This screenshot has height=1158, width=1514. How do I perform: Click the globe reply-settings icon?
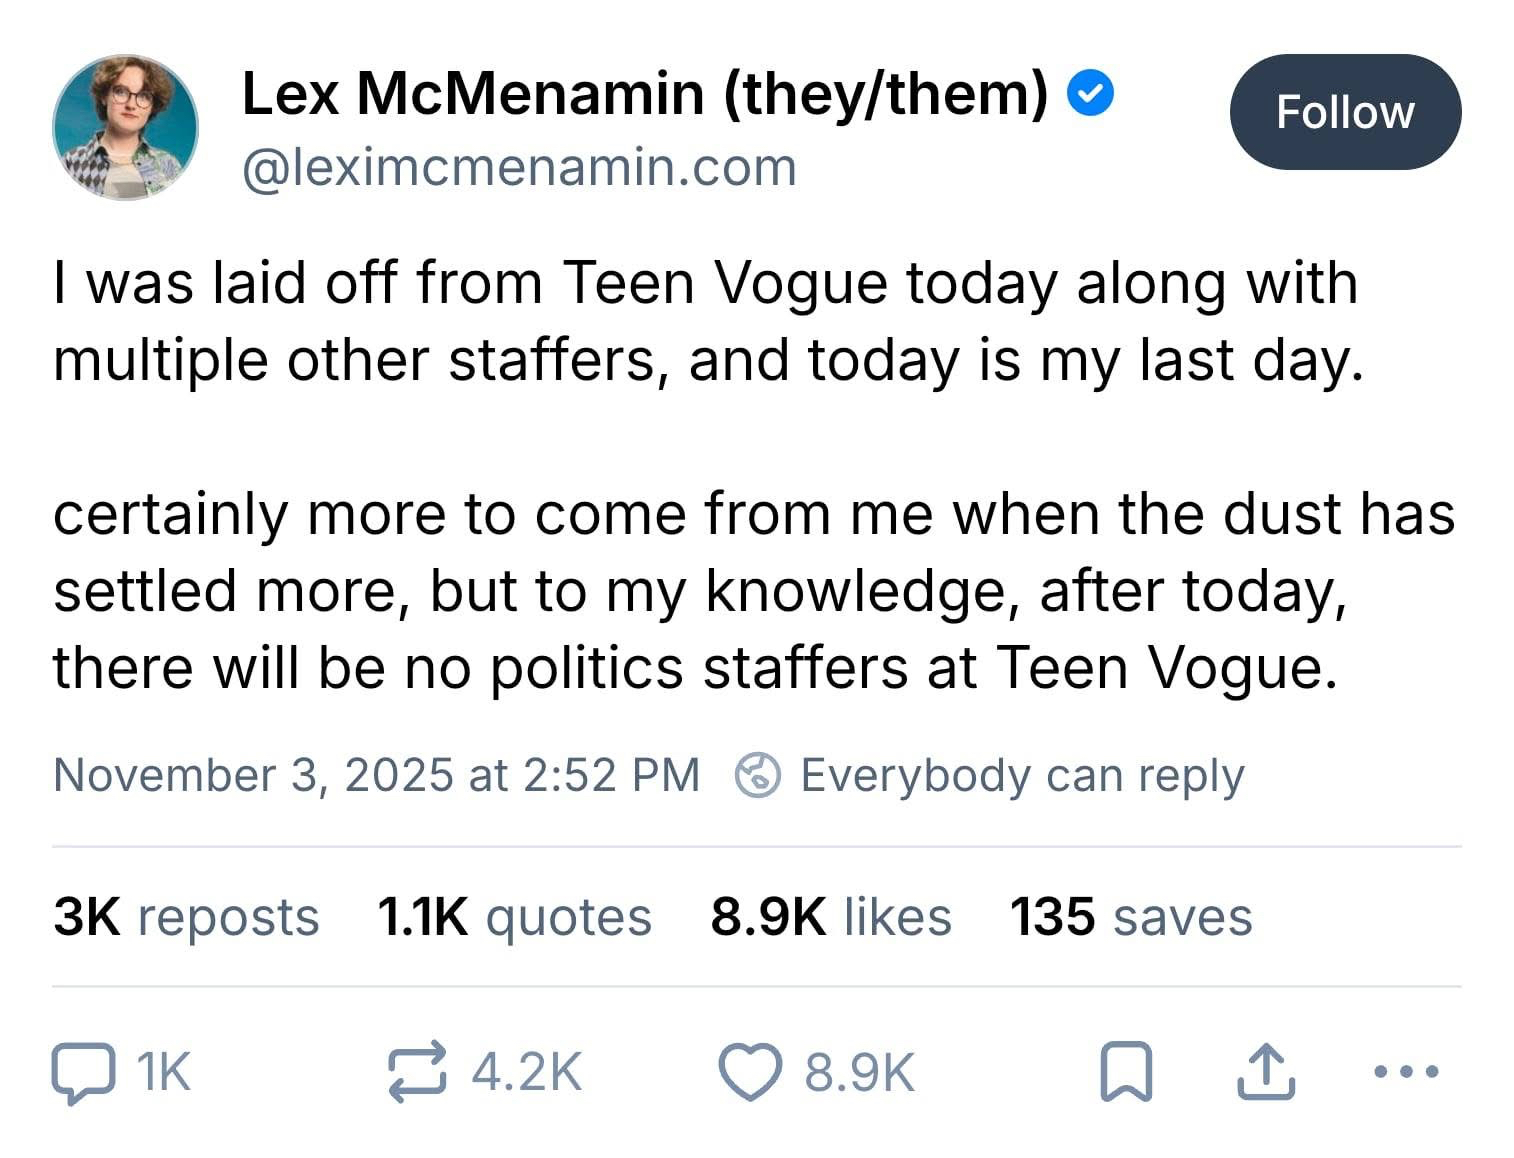757,776
